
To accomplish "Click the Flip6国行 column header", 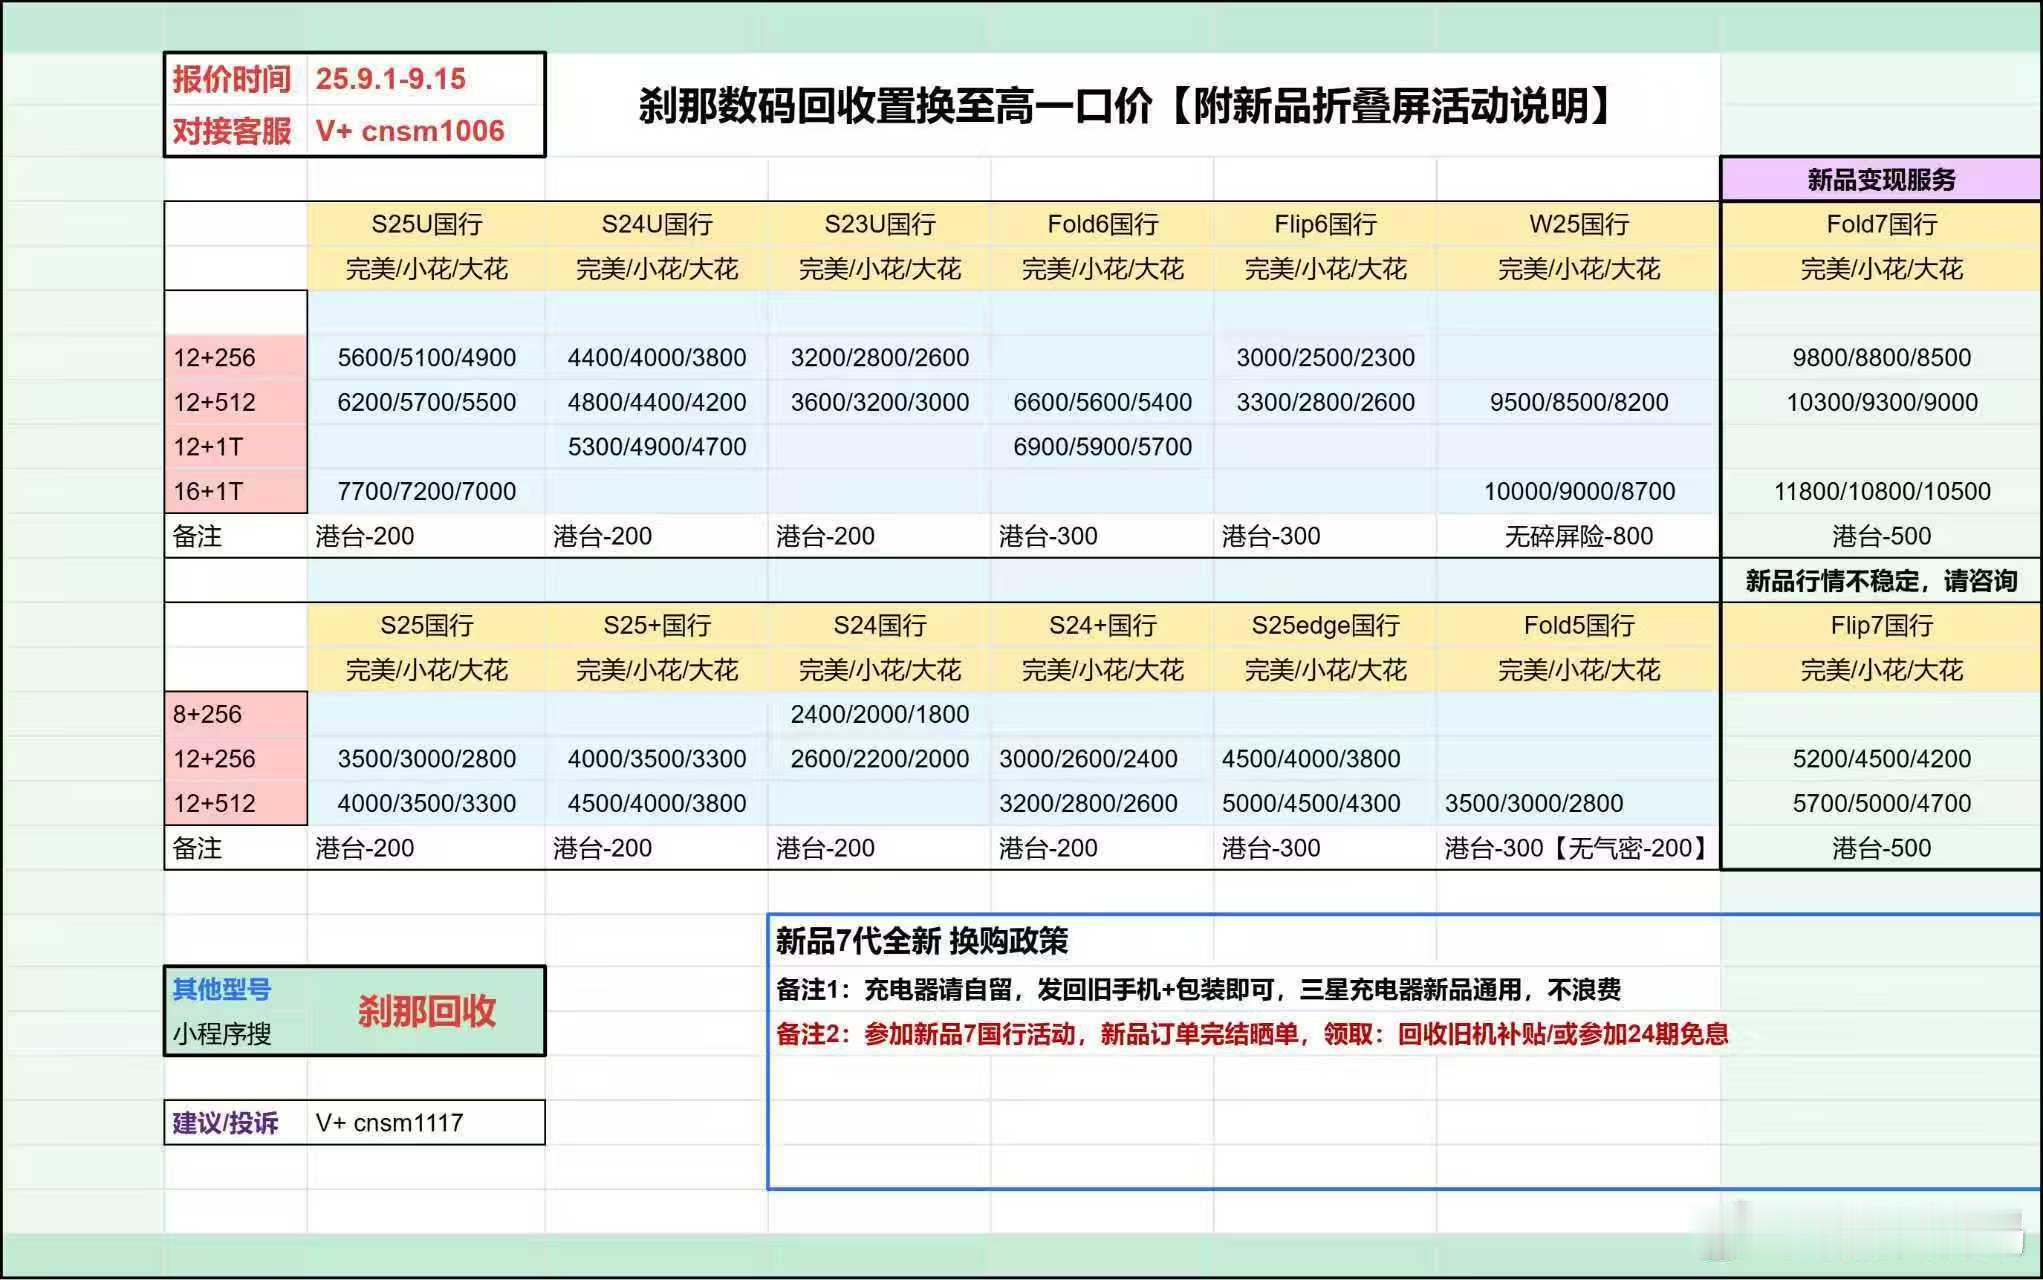I will click(x=1326, y=224).
